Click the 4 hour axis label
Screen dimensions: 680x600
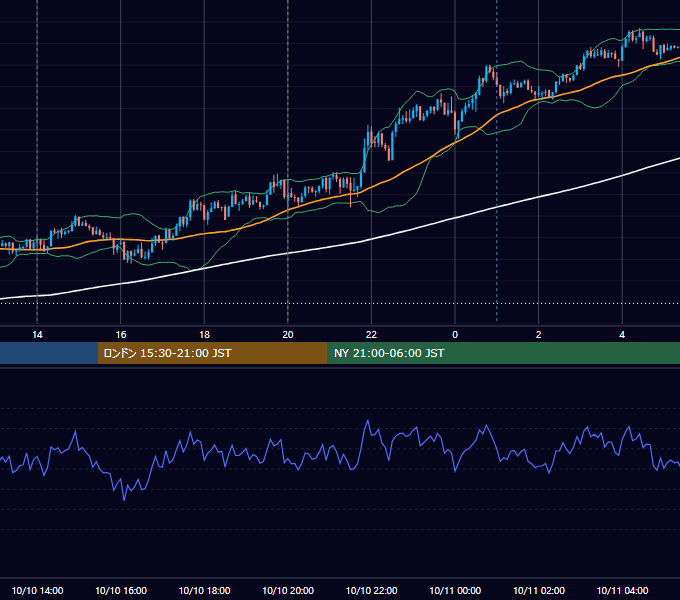tap(622, 335)
